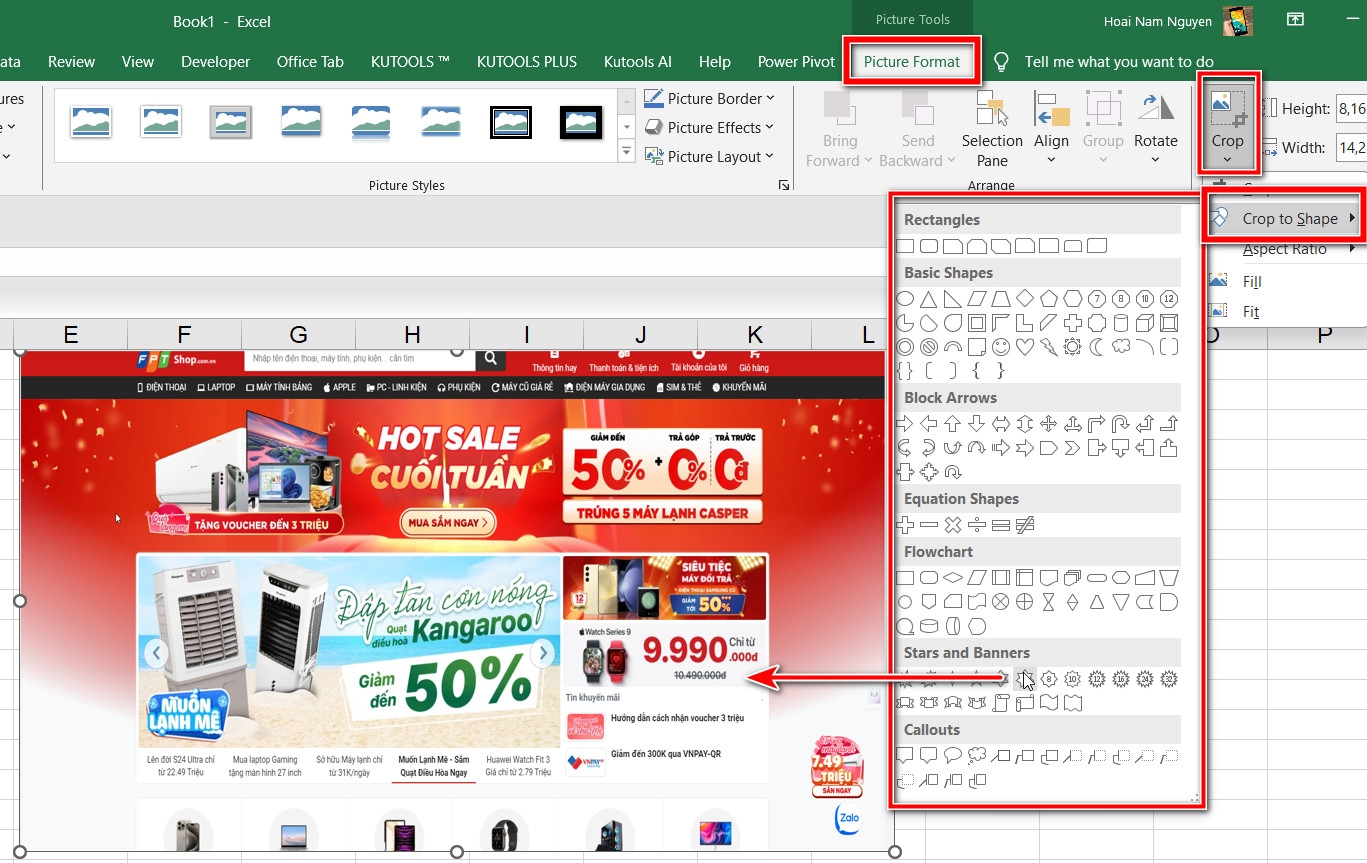1367x863 pixels.
Task: Choose Crop to Shape menu item
Action: pyautogui.click(x=1286, y=218)
